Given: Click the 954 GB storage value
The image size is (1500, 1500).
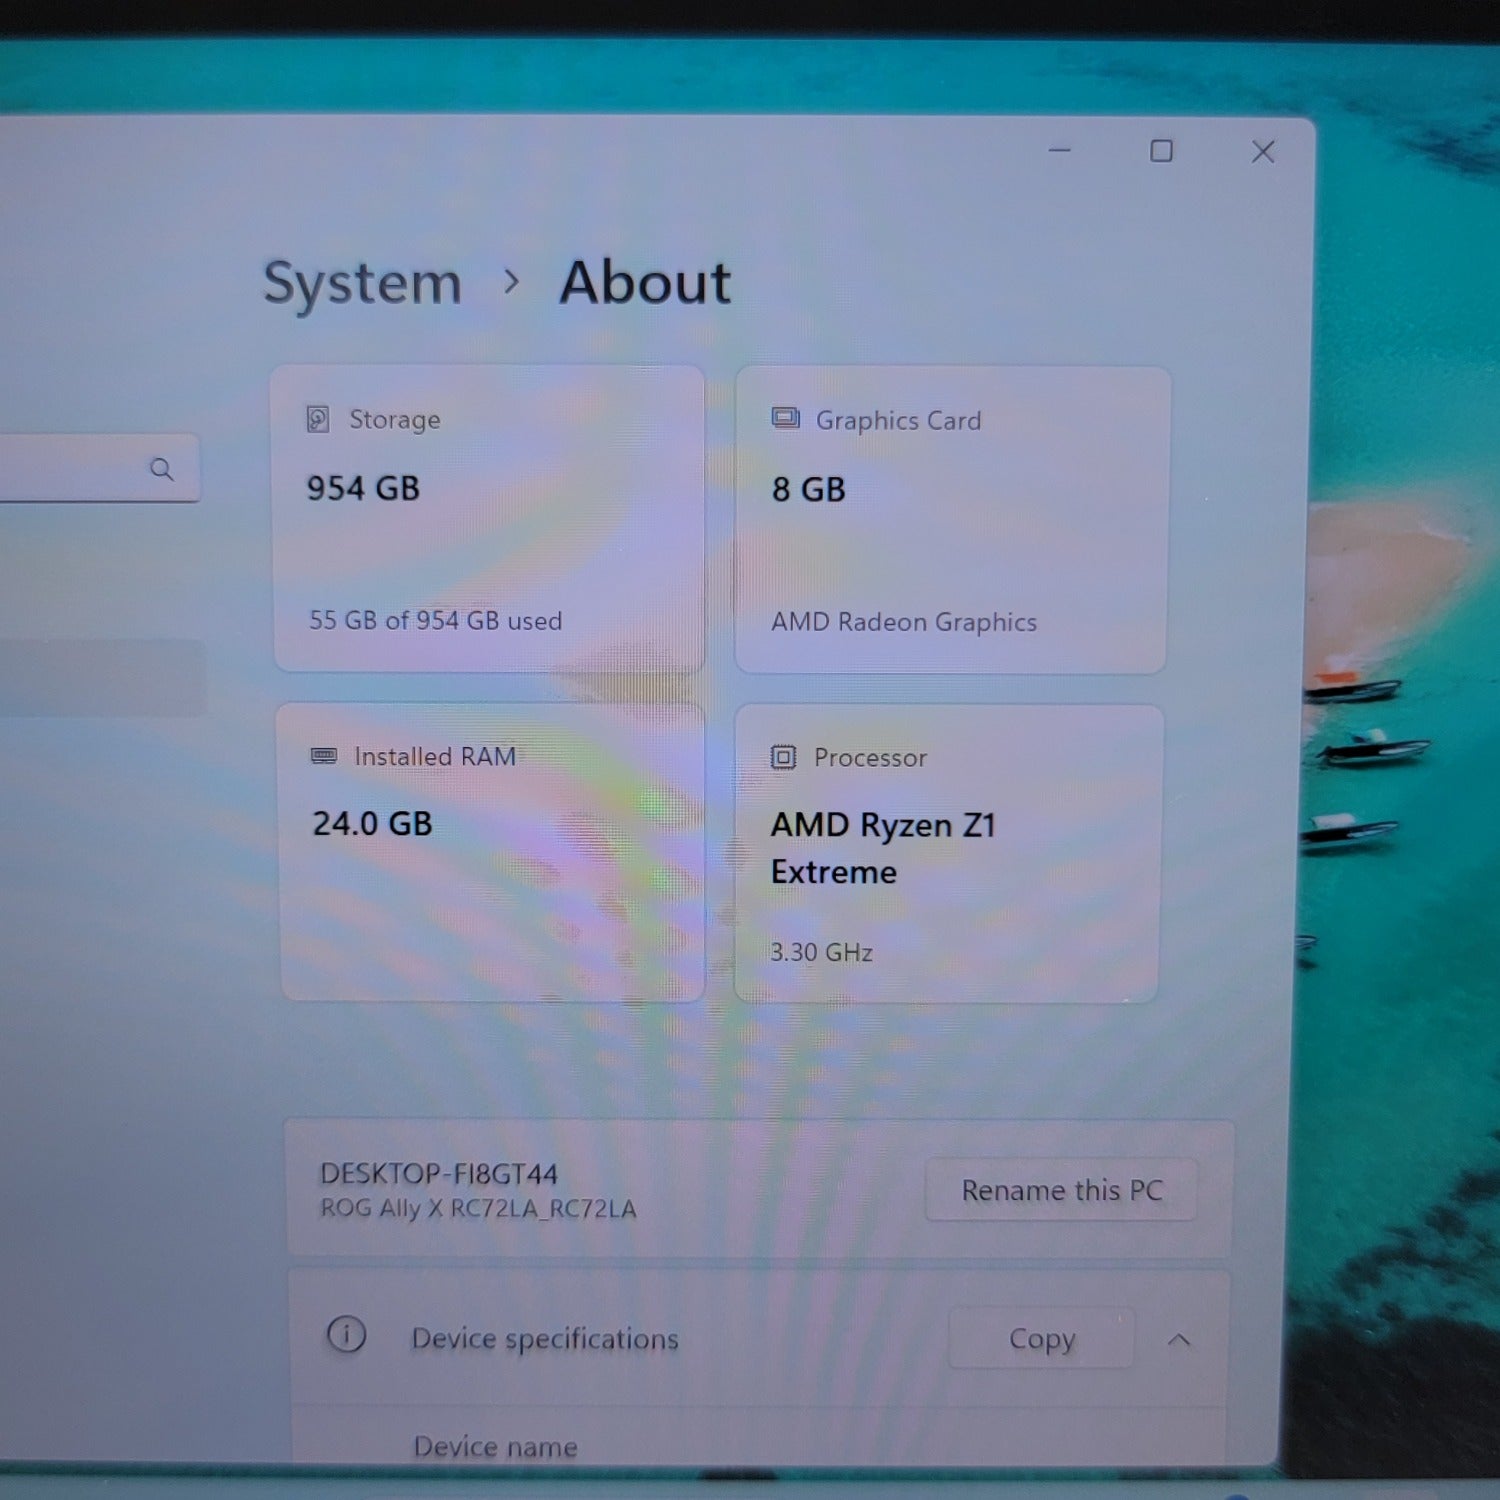Looking at the screenshot, I should (x=363, y=488).
